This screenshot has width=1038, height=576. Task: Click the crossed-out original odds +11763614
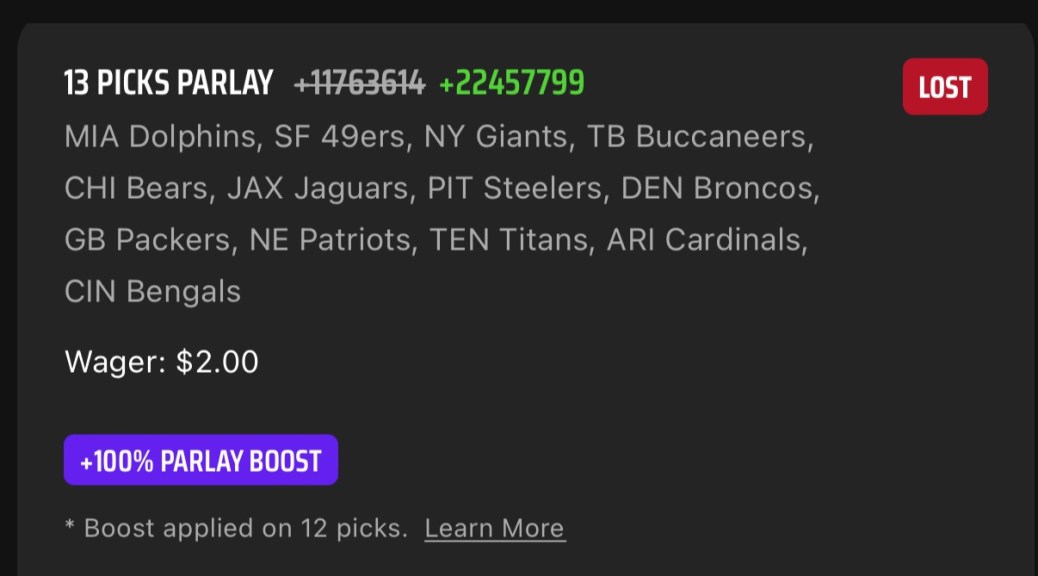360,83
